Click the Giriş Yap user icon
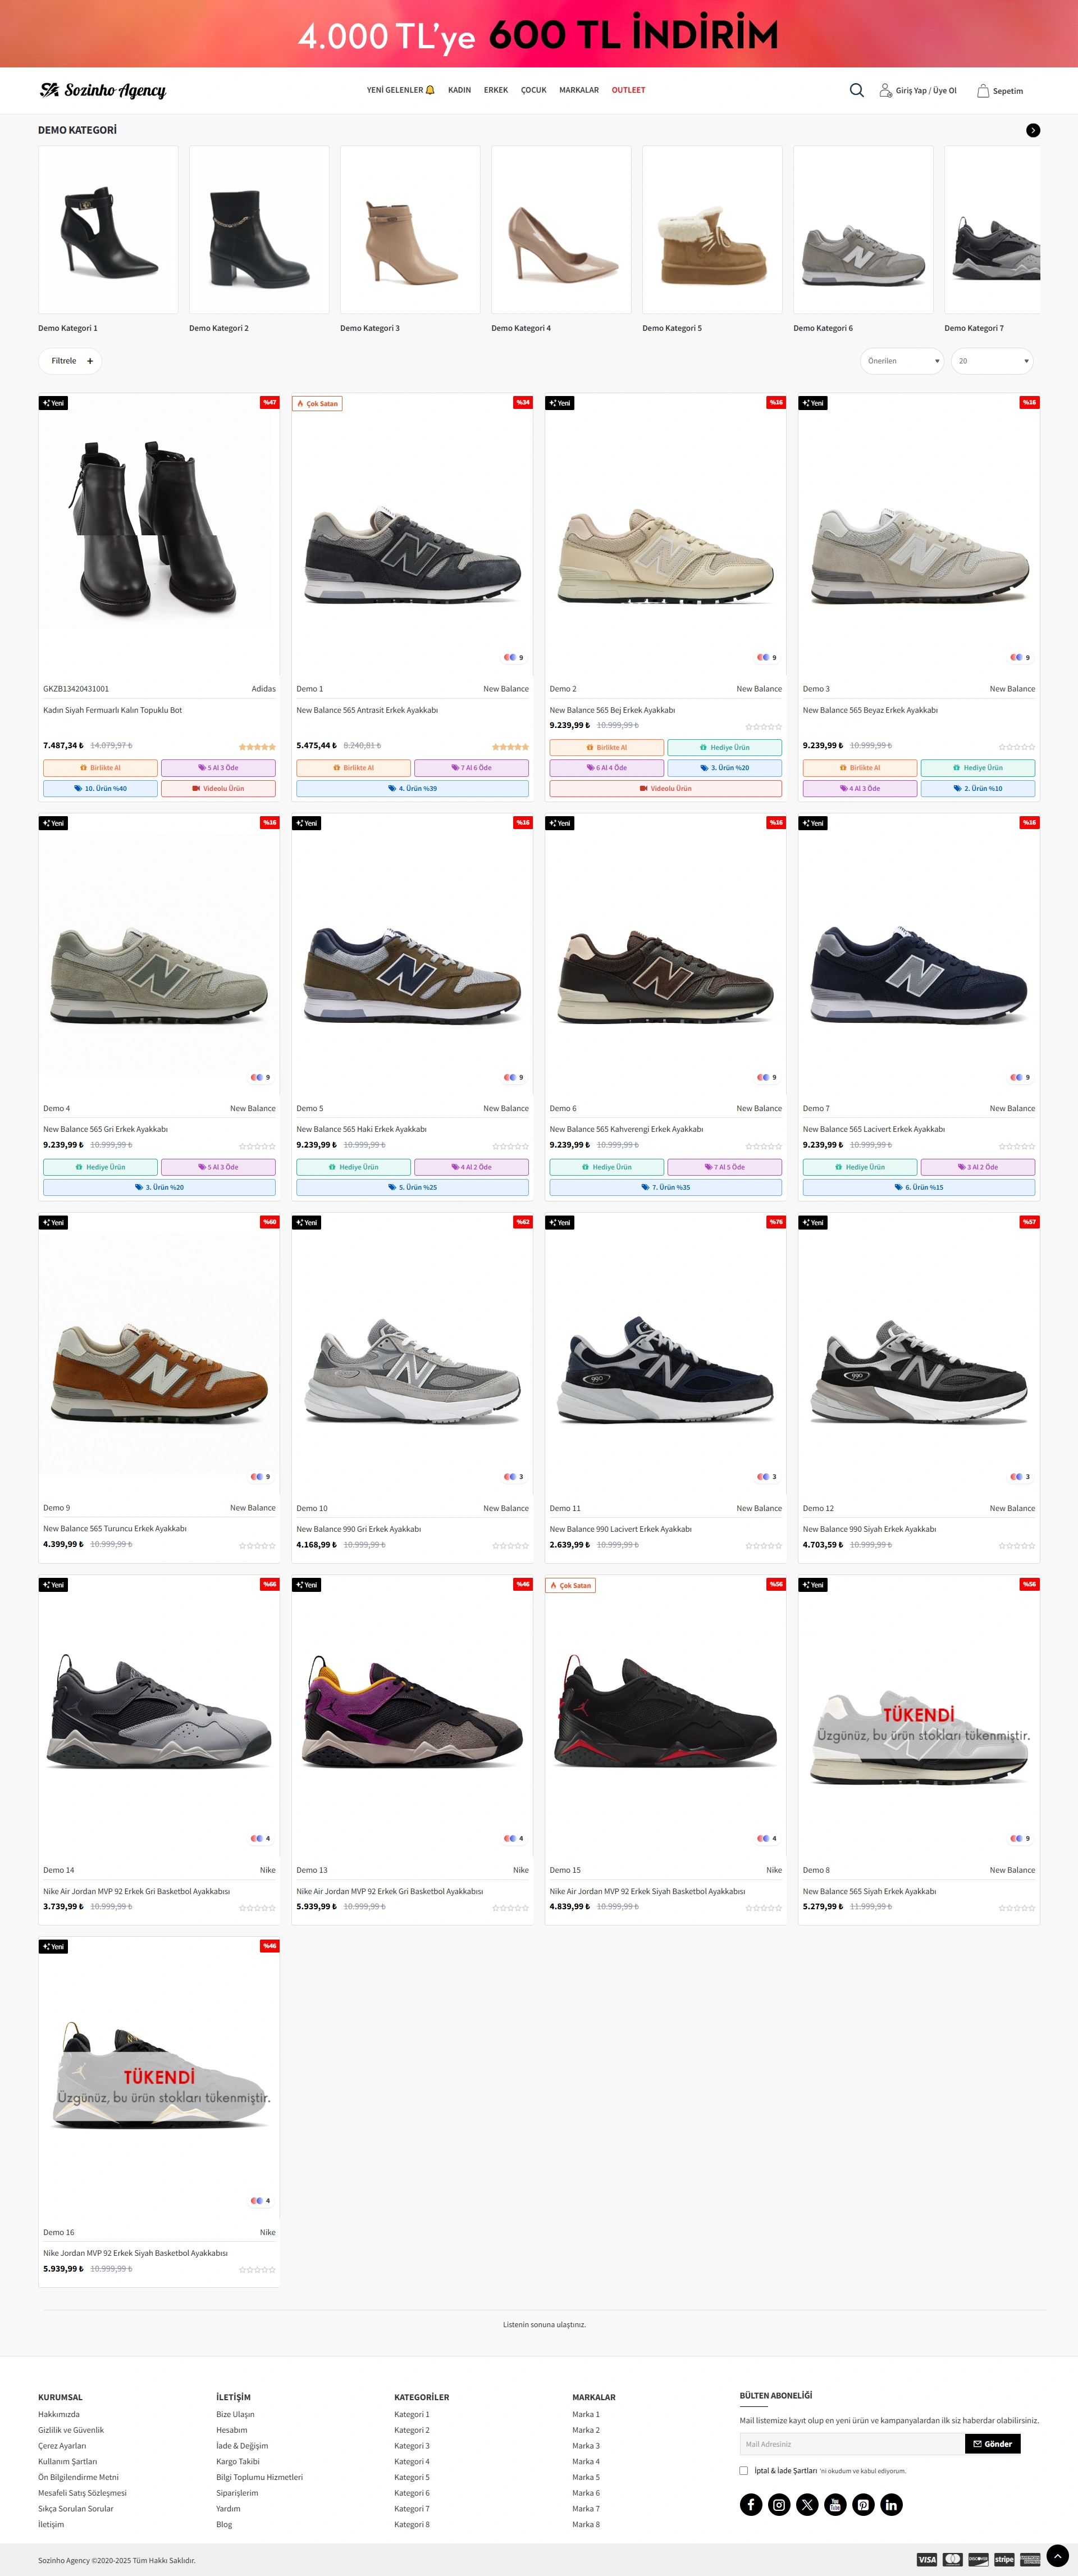Viewport: 1078px width, 2576px height. coord(885,90)
